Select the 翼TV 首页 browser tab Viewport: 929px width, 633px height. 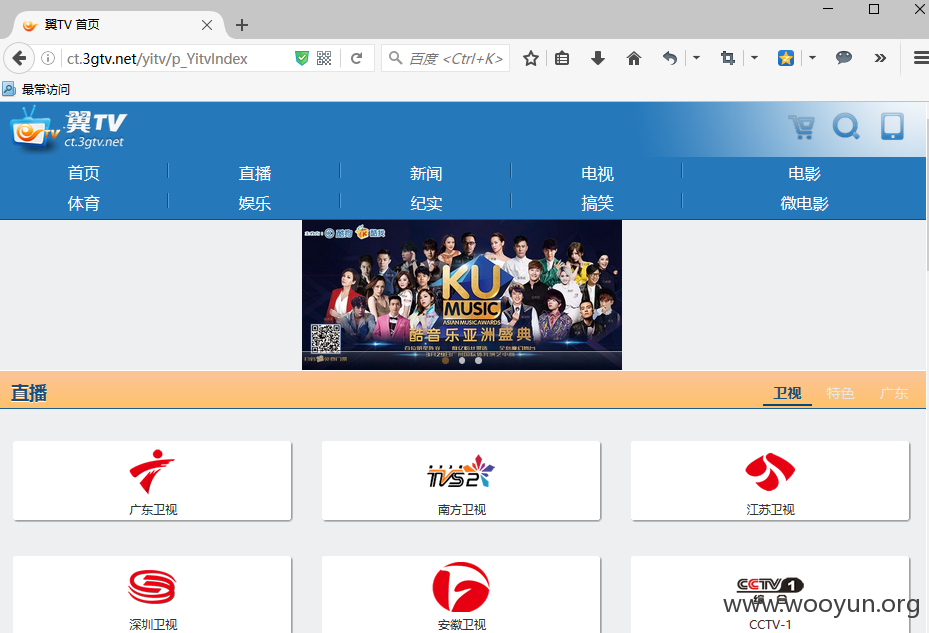[x=118, y=25]
